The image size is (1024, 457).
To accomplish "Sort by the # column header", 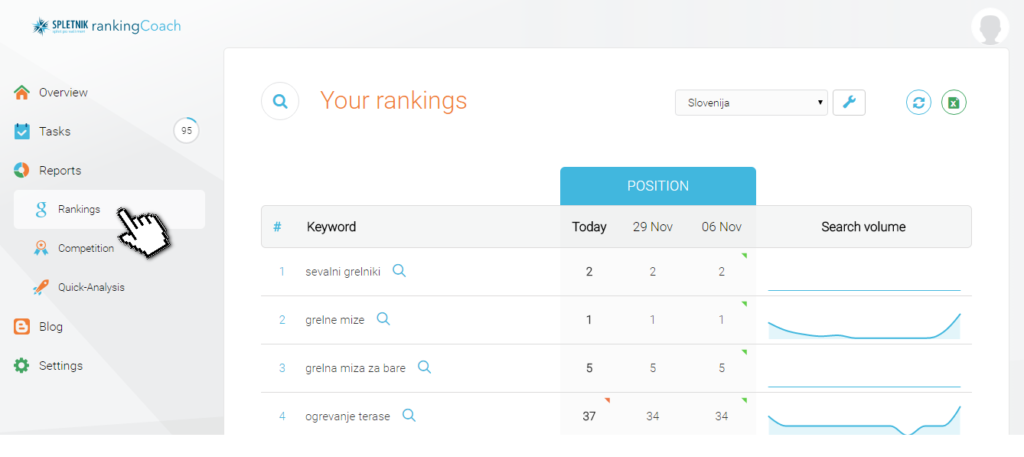I will coord(278,227).
